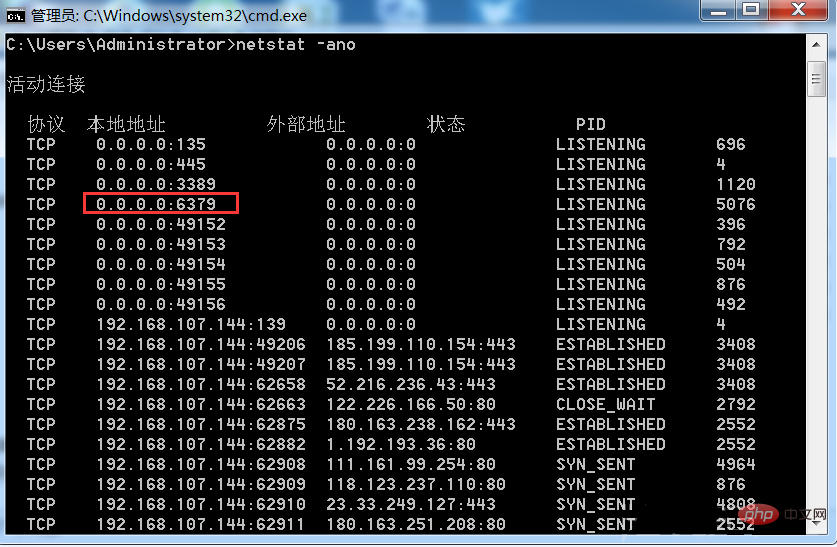Open the cmd.exe system menu icon
Screen dimensions: 837x547
click(15, 16)
